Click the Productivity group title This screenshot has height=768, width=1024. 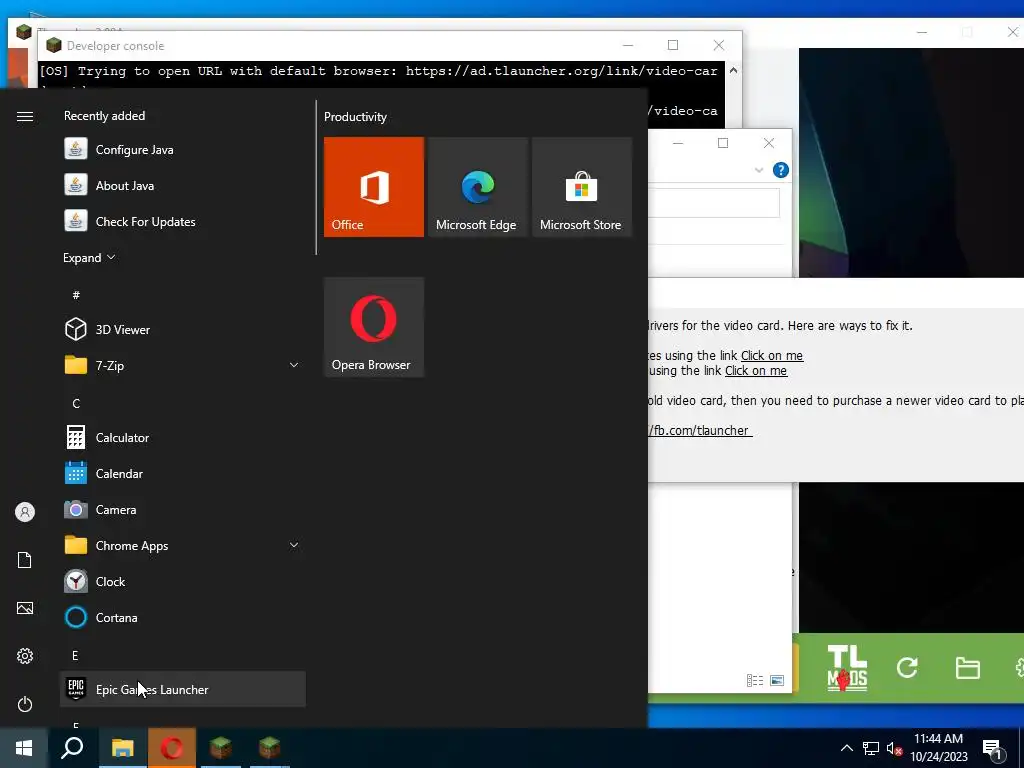[x=355, y=117]
